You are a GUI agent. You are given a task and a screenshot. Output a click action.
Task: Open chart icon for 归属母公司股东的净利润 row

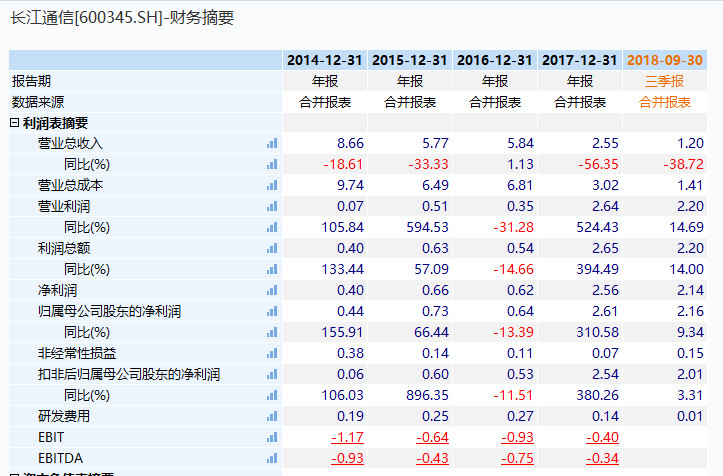pyautogui.click(x=272, y=311)
